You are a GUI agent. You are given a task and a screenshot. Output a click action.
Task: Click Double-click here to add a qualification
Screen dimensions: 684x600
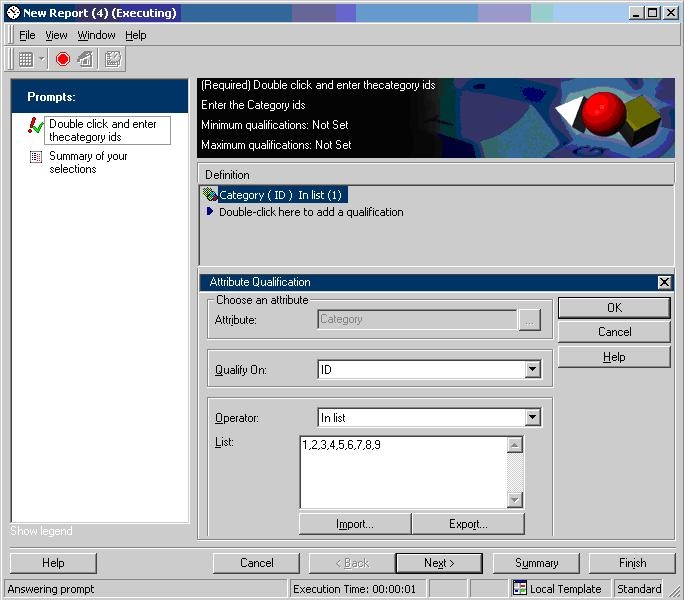(x=311, y=212)
